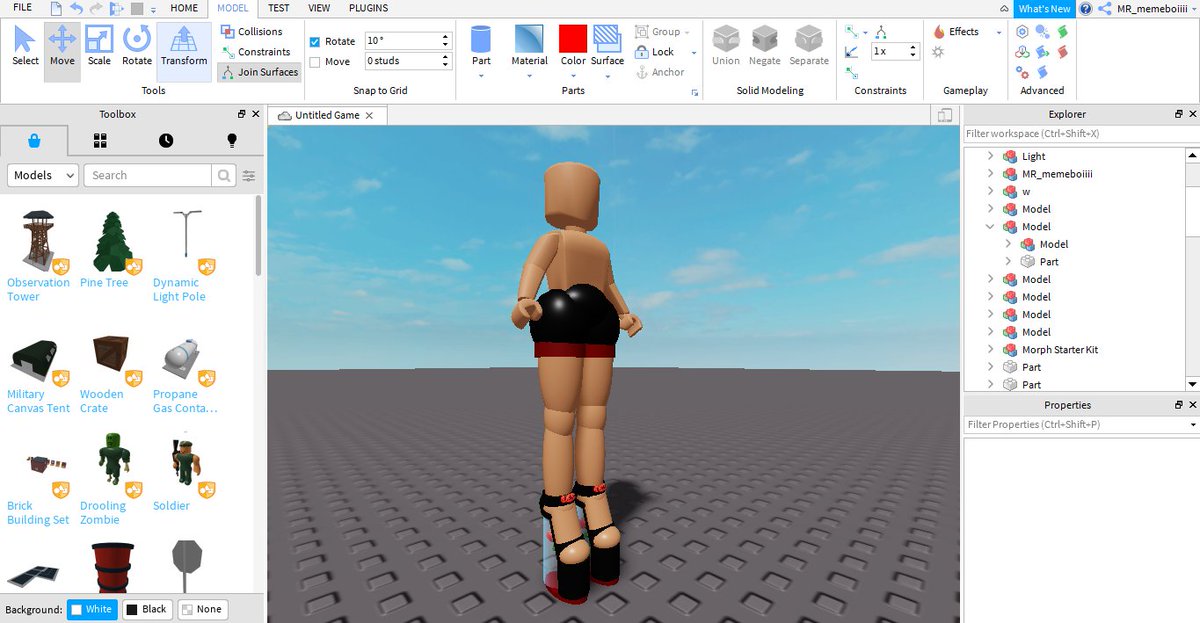Click the What's New button

click(1044, 8)
